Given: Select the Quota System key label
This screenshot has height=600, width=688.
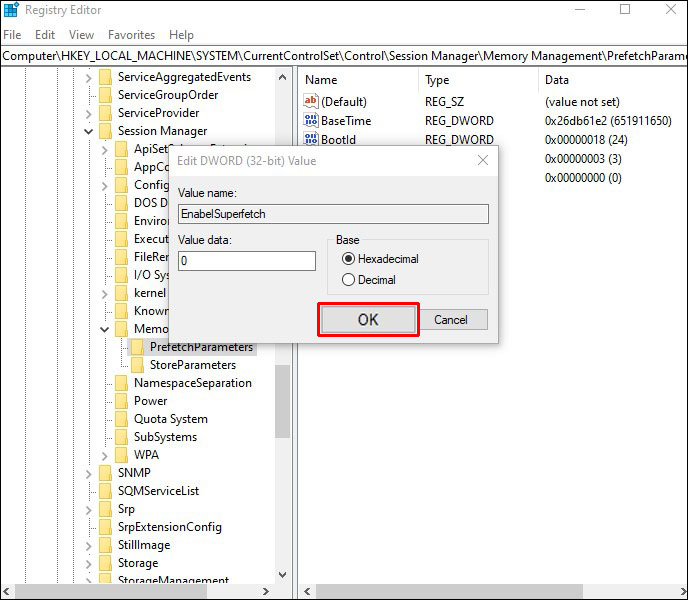Looking at the screenshot, I should point(171,419).
